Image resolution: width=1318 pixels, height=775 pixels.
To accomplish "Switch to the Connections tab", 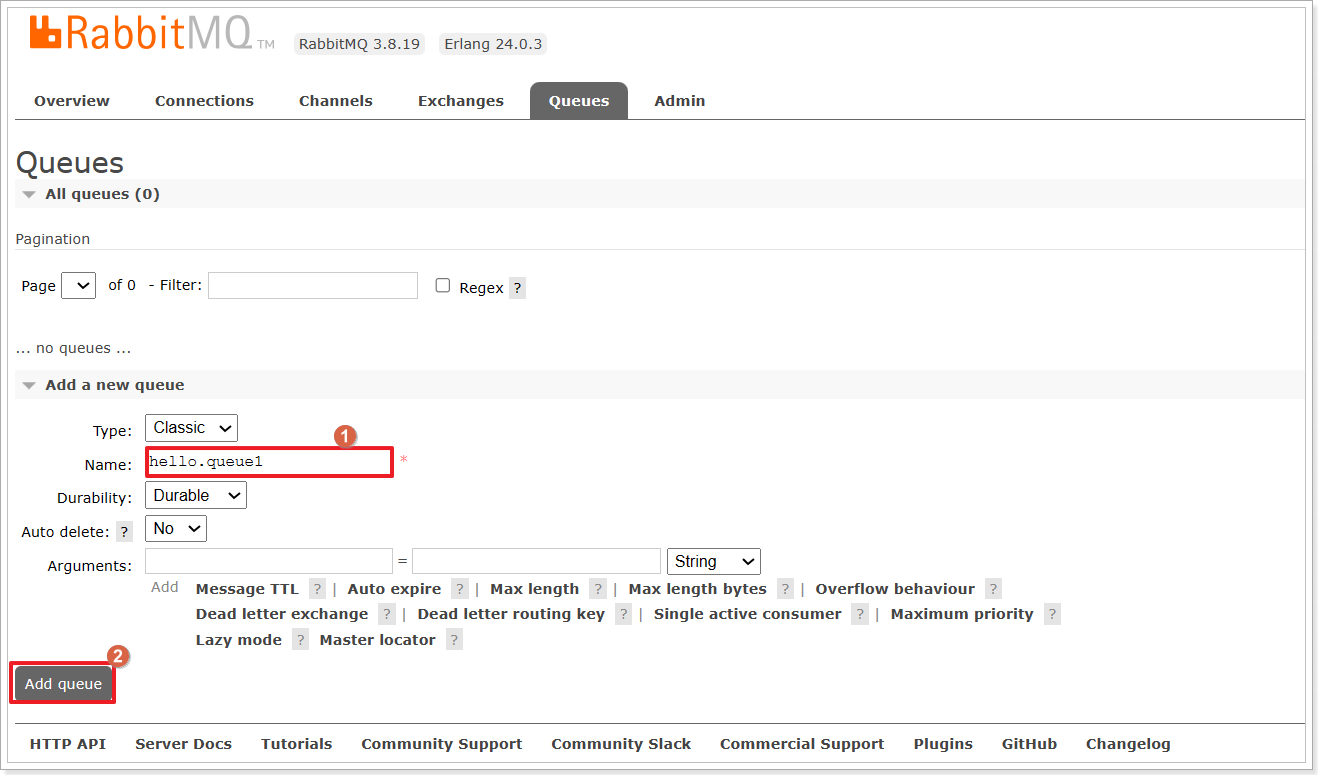I will [x=204, y=101].
